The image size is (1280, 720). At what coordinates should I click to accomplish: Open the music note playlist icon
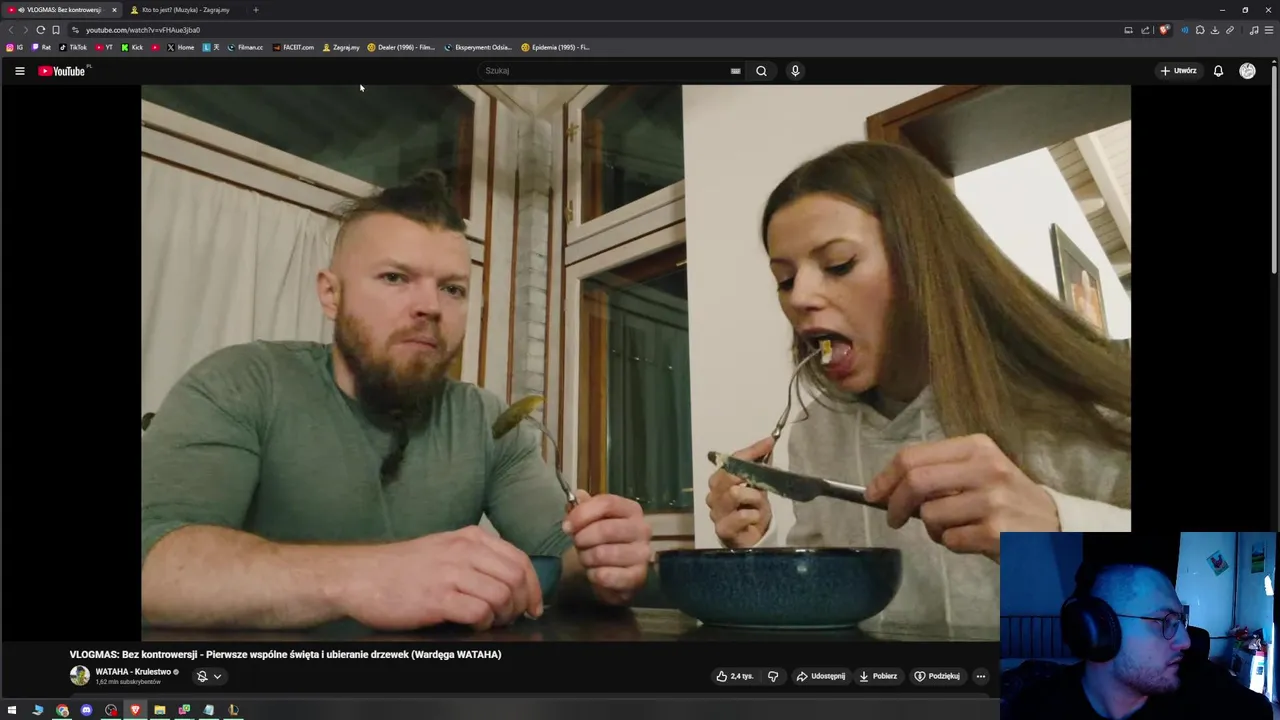pos(1254,30)
